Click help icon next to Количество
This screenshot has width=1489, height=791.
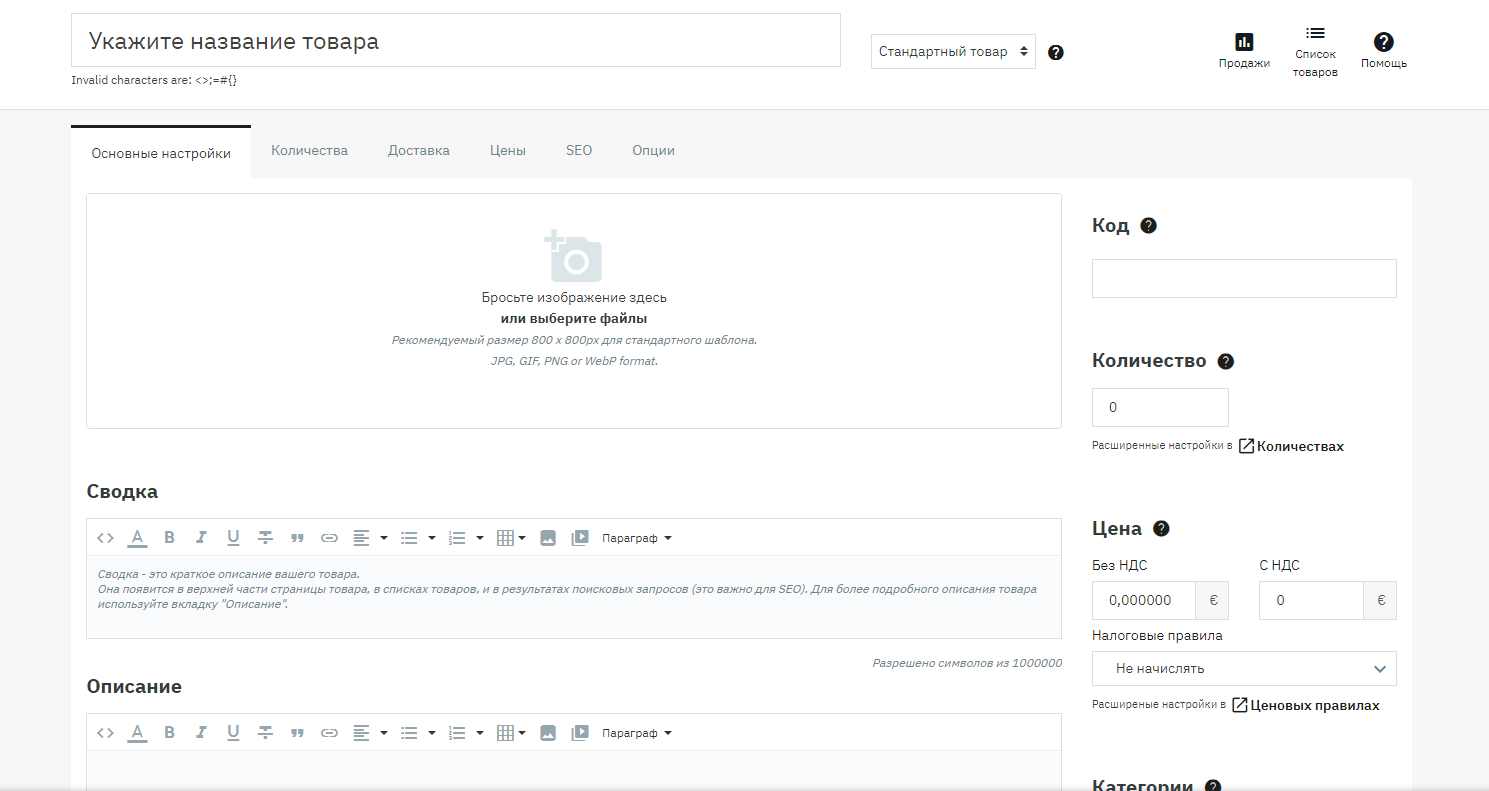click(x=1226, y=362)
